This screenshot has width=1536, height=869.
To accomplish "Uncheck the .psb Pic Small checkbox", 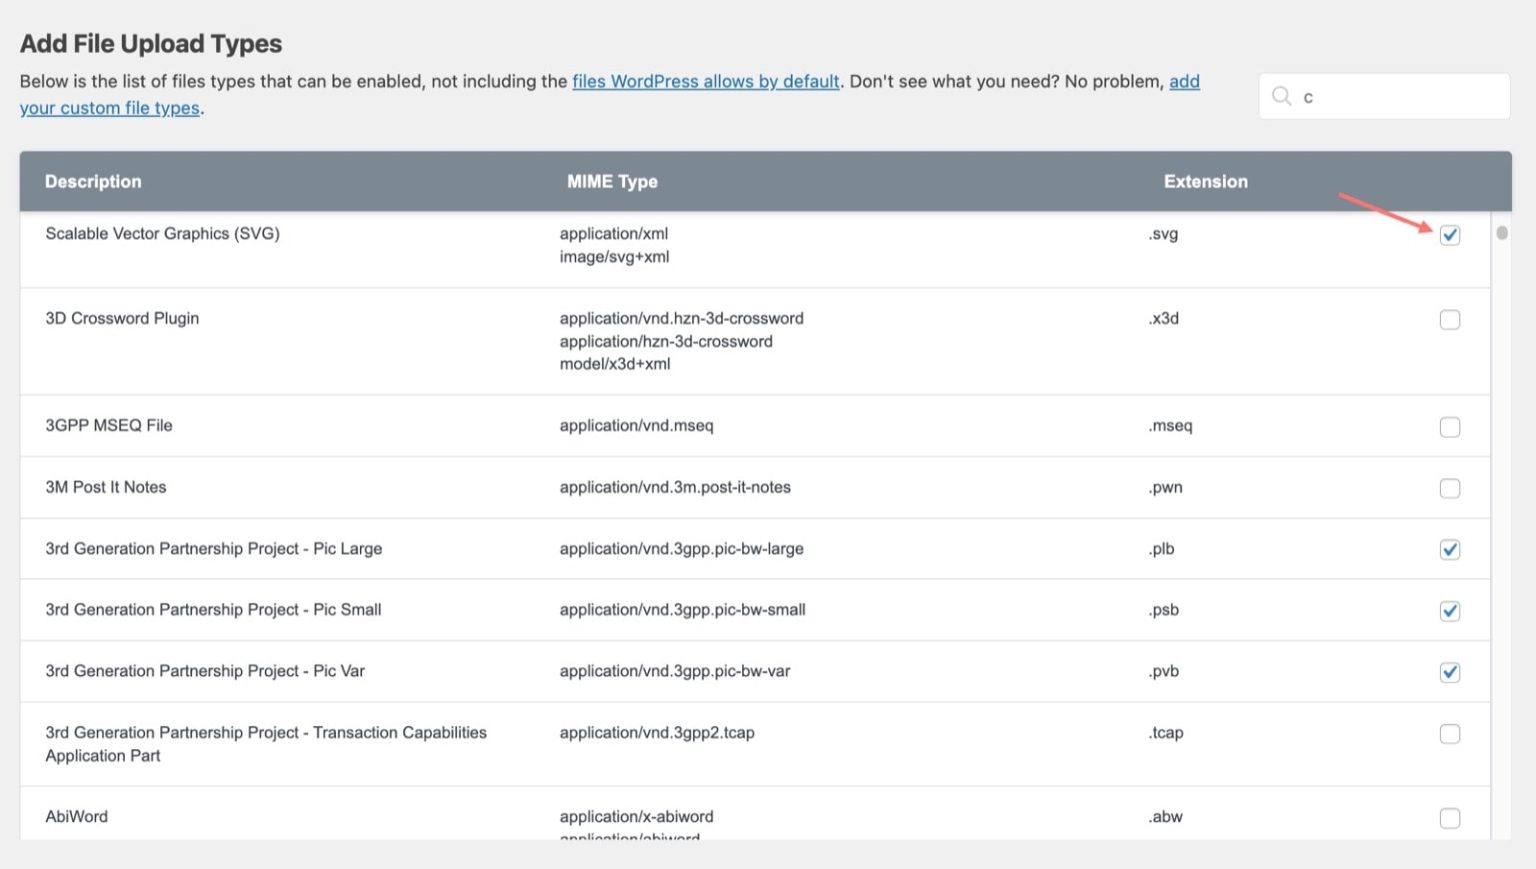I will [x=1449, y=611].
